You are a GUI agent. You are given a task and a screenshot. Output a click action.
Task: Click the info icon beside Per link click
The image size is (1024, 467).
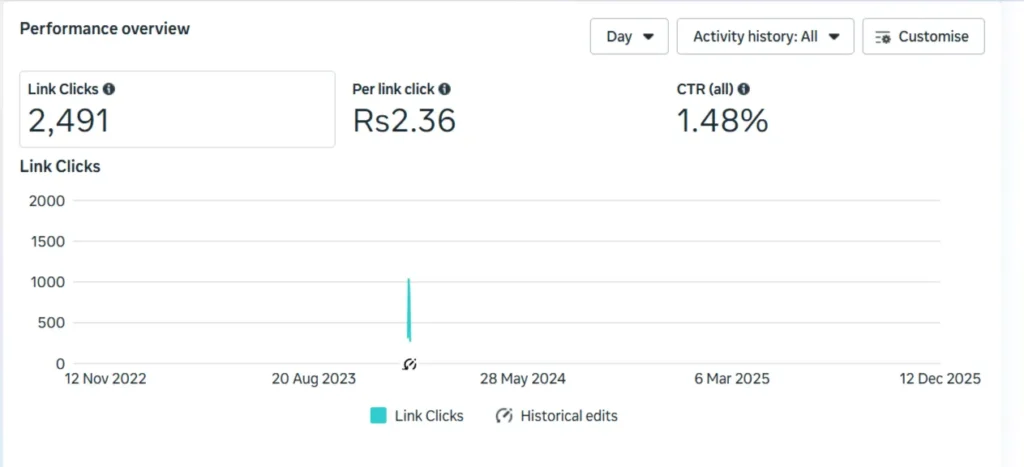point(444,89)
